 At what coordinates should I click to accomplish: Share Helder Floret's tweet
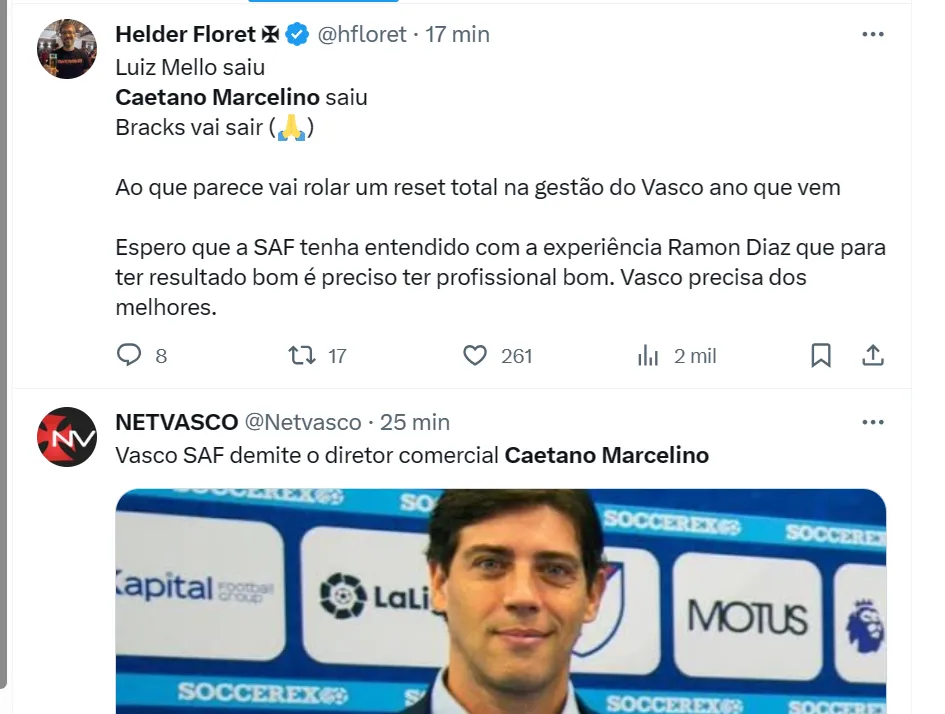(x=872, y=356)
